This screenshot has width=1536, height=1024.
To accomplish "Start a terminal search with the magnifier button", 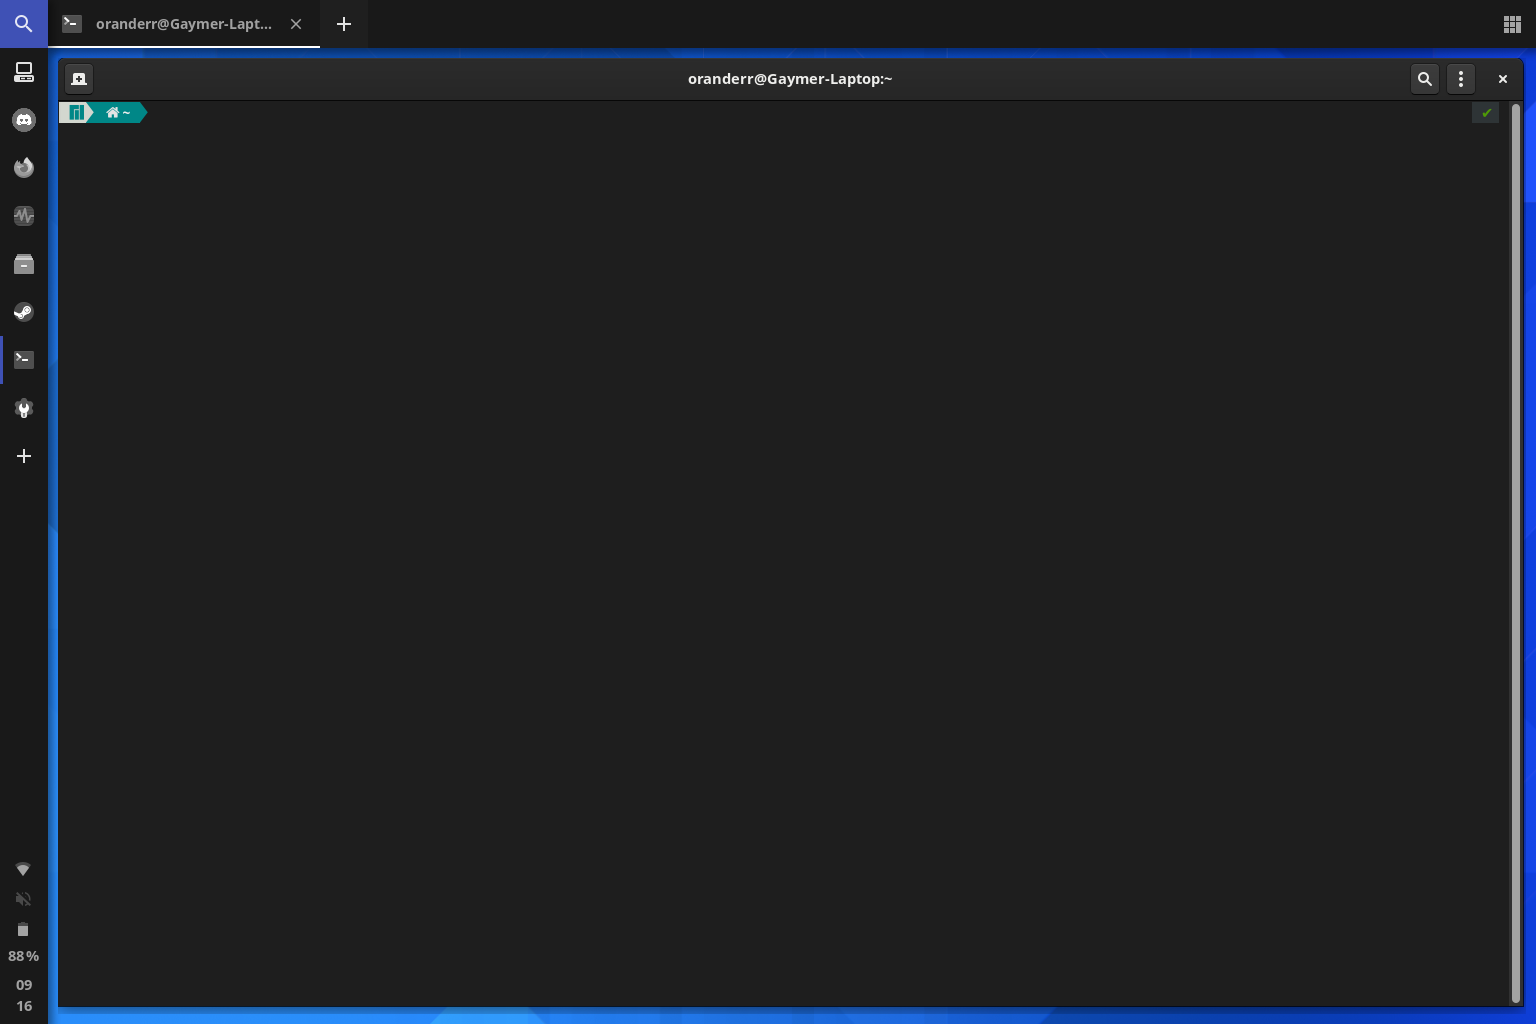I will [x=1425, y=79].
